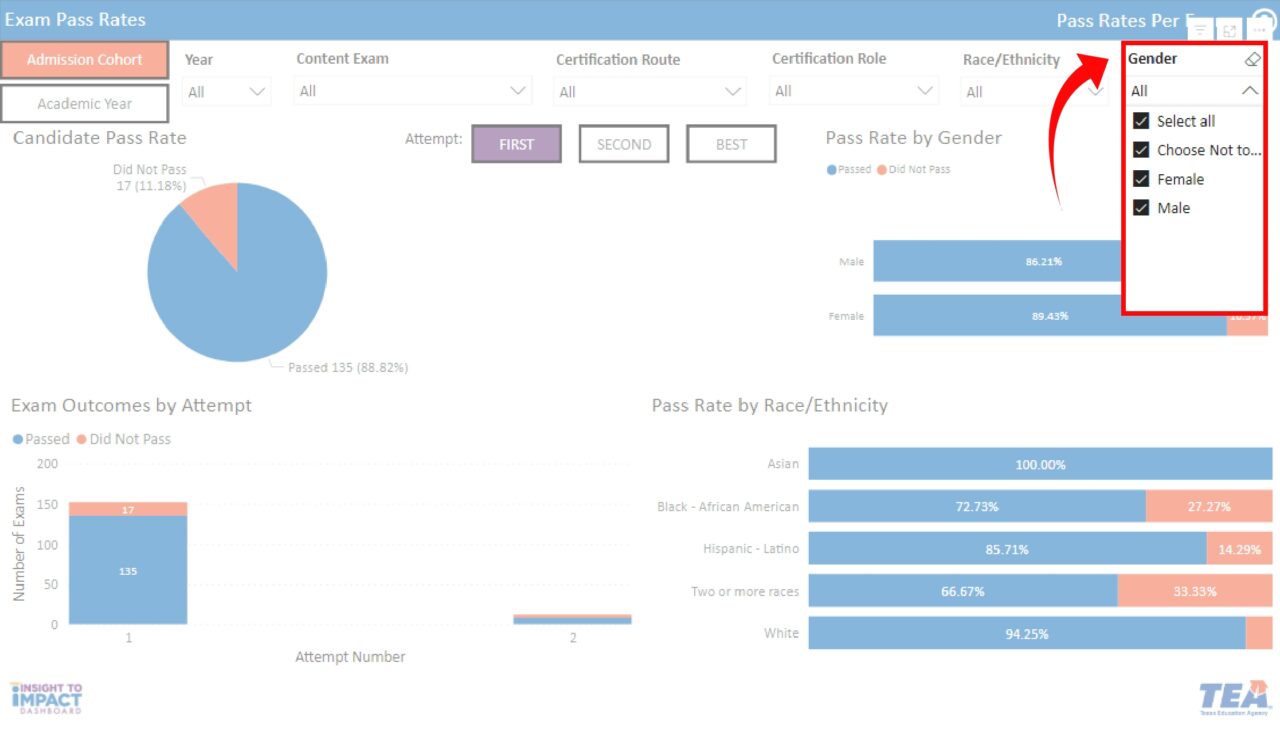Toggle the Male checkbox off

(x=1141, y=208)
